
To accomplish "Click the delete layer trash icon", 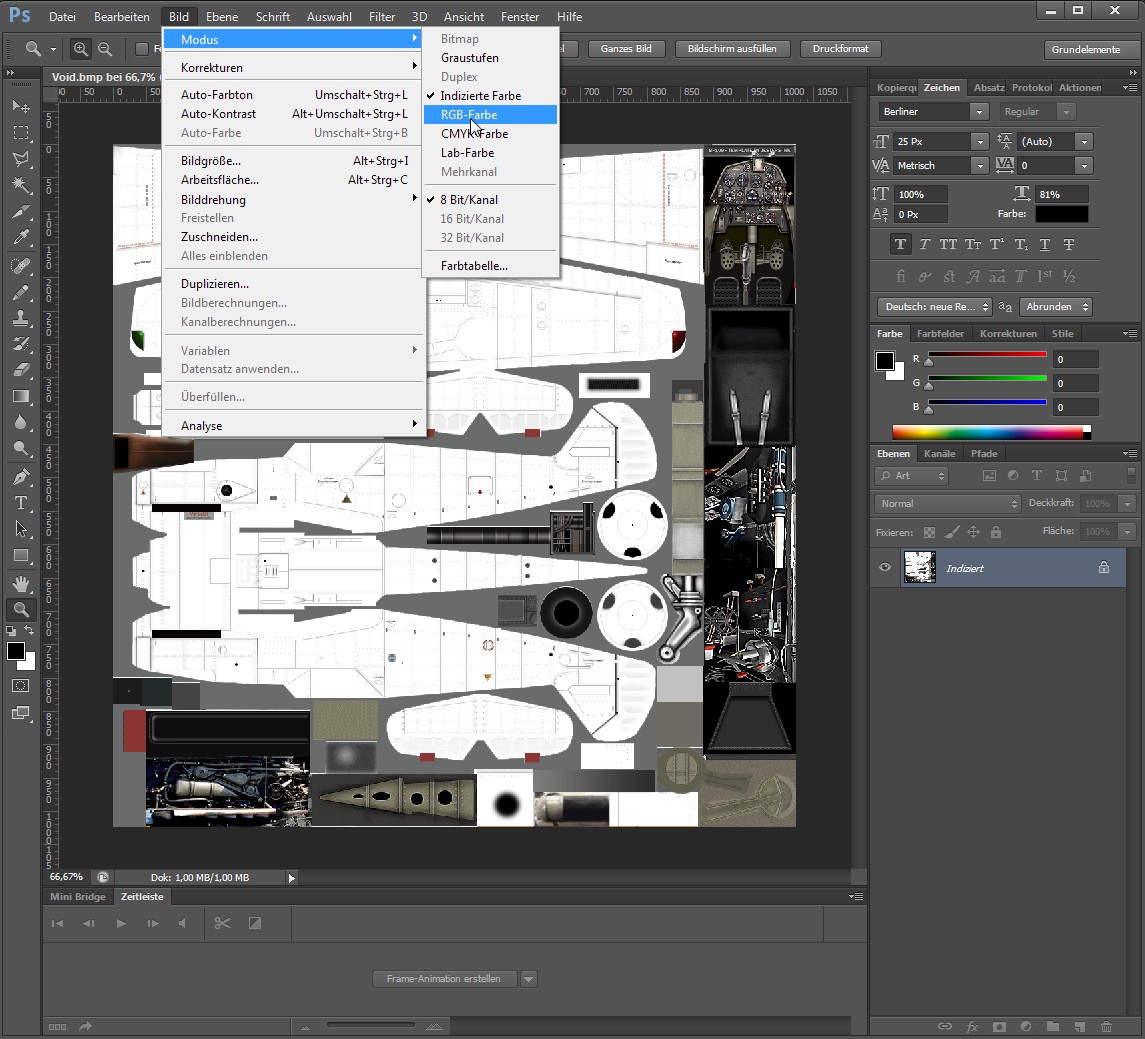I will 1106,1026.
